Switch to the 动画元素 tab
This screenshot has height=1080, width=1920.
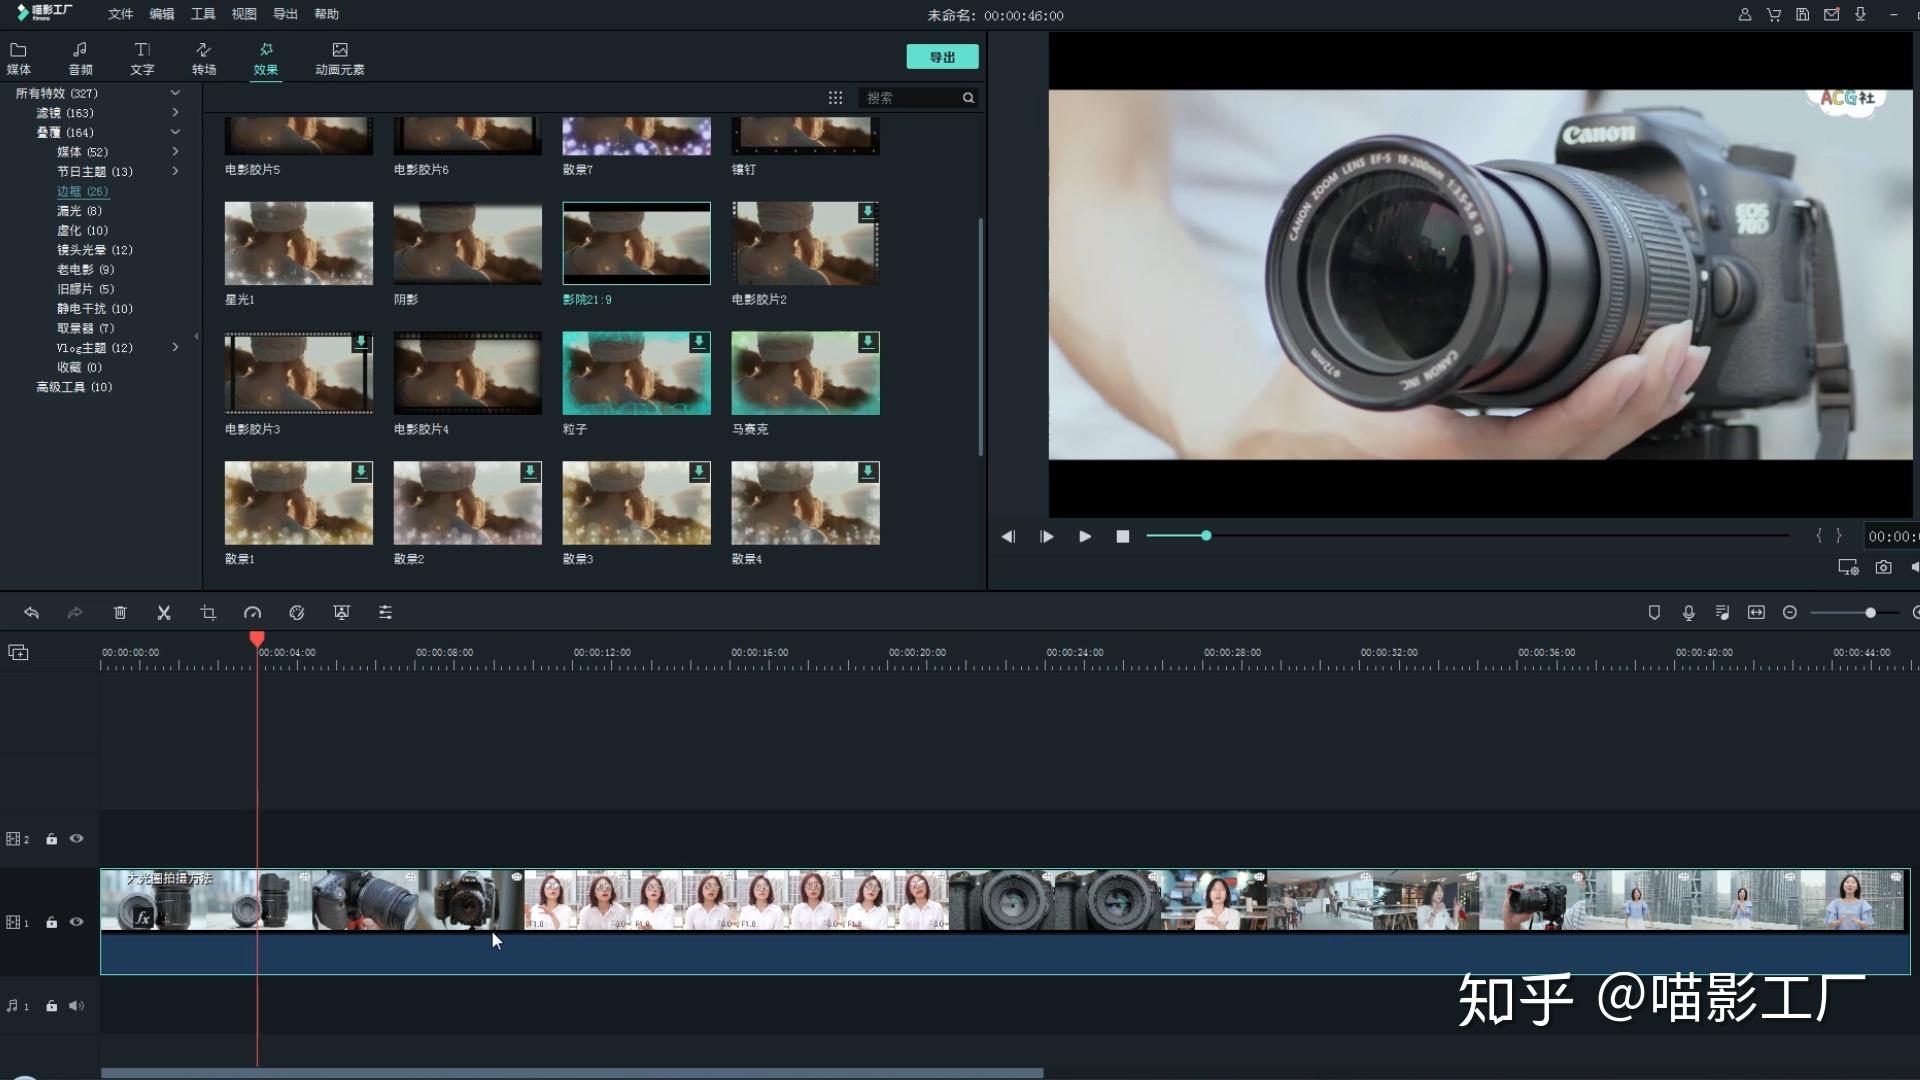point(340,59)
